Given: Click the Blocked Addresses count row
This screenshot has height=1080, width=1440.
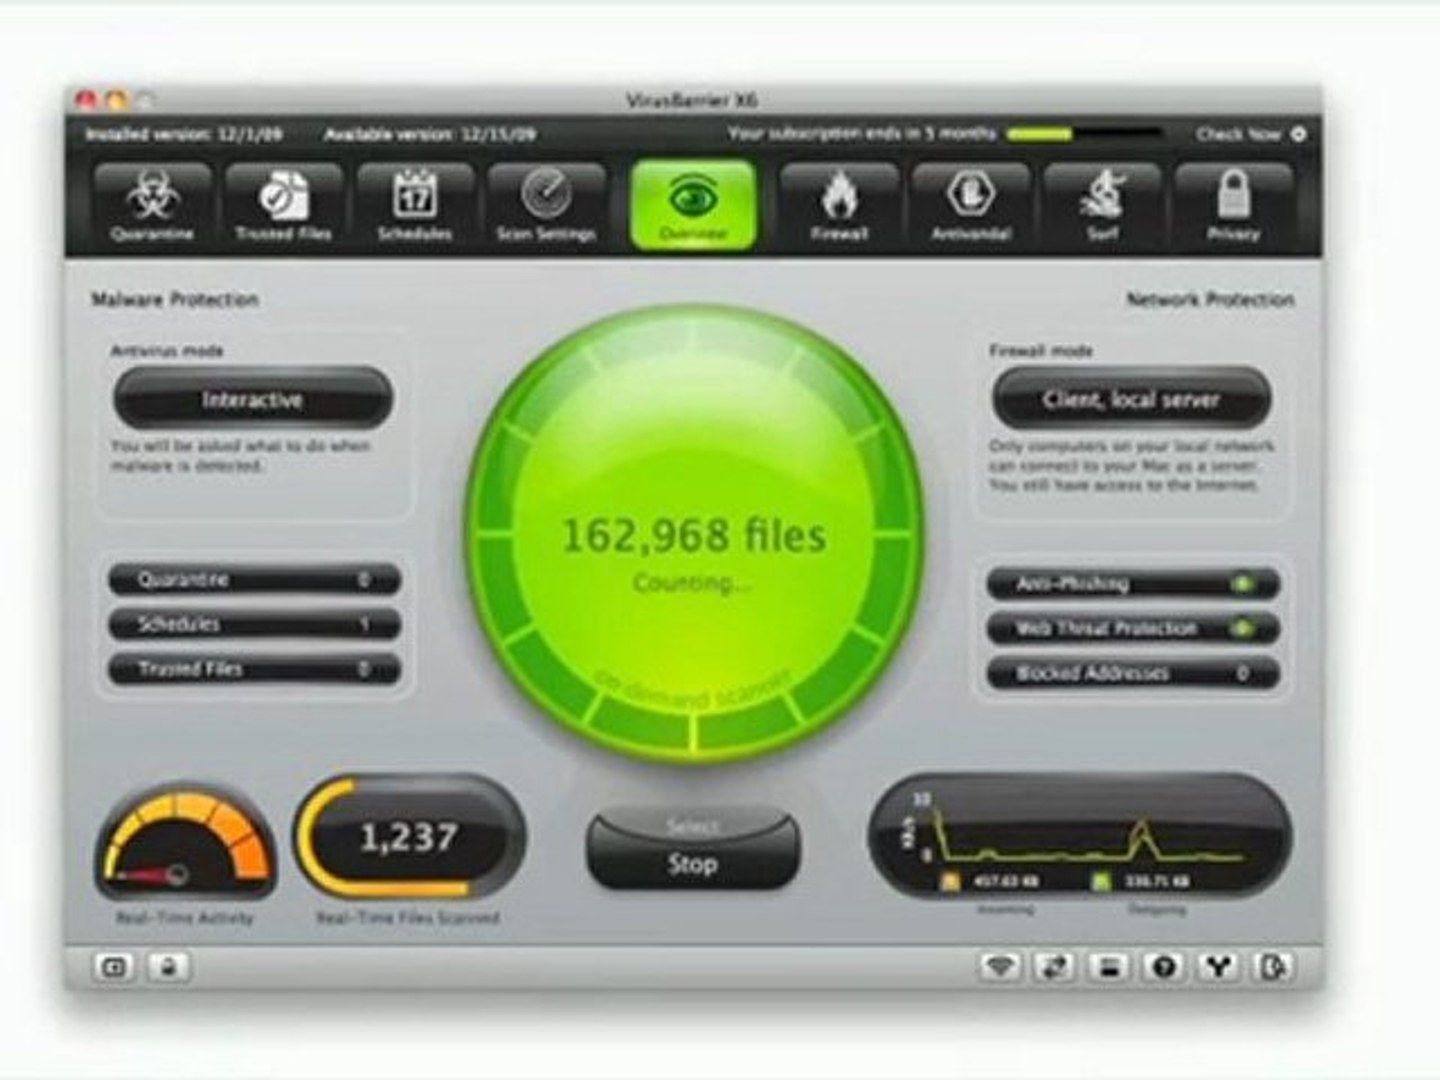Looking at the screenshot, I should (1133, 673).
